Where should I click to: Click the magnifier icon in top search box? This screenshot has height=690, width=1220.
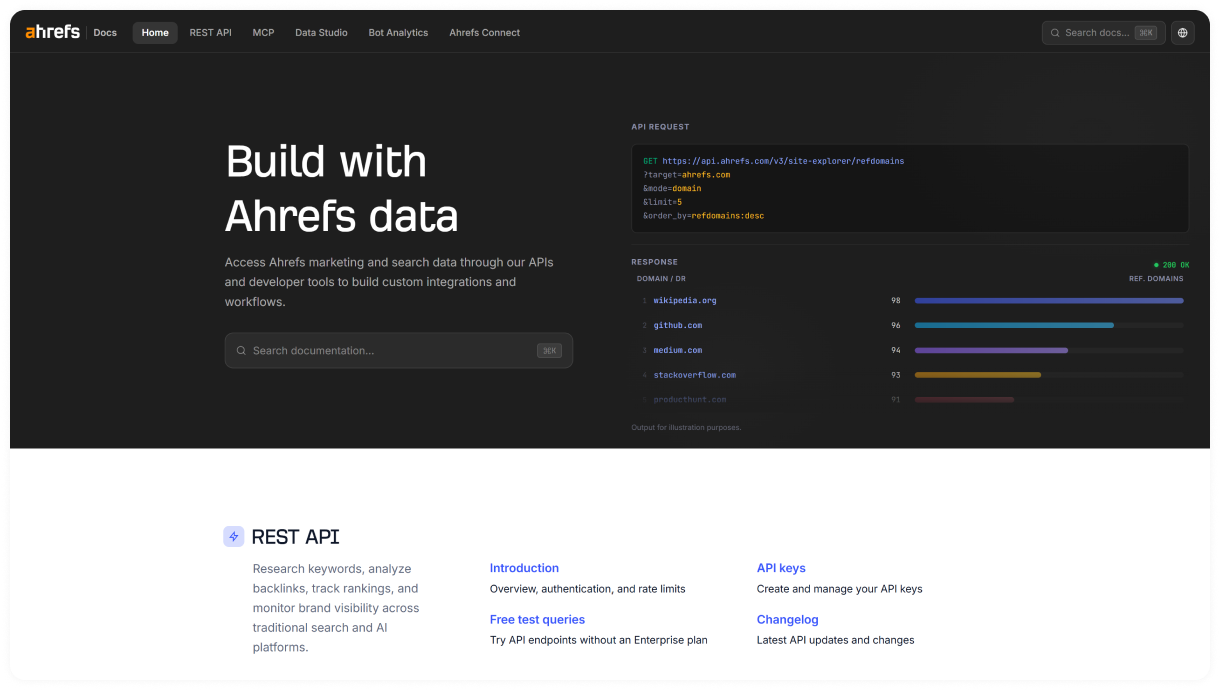(x=1055, y=33)
